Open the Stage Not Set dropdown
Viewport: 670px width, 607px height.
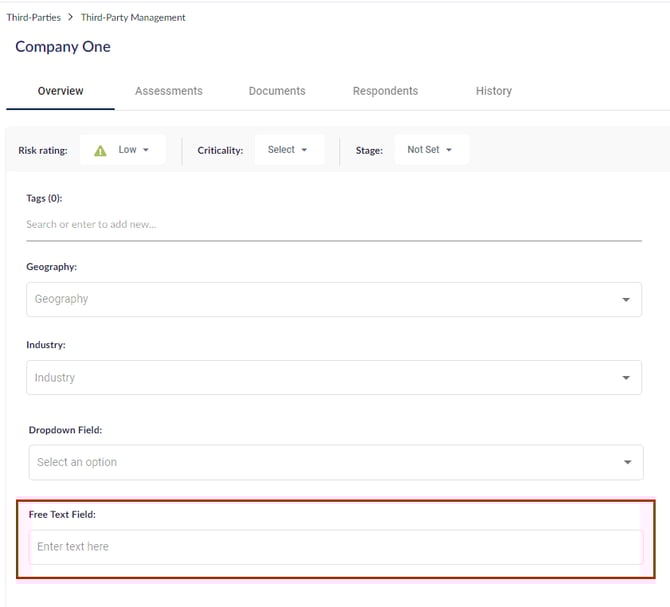click(x=430, y=150)
